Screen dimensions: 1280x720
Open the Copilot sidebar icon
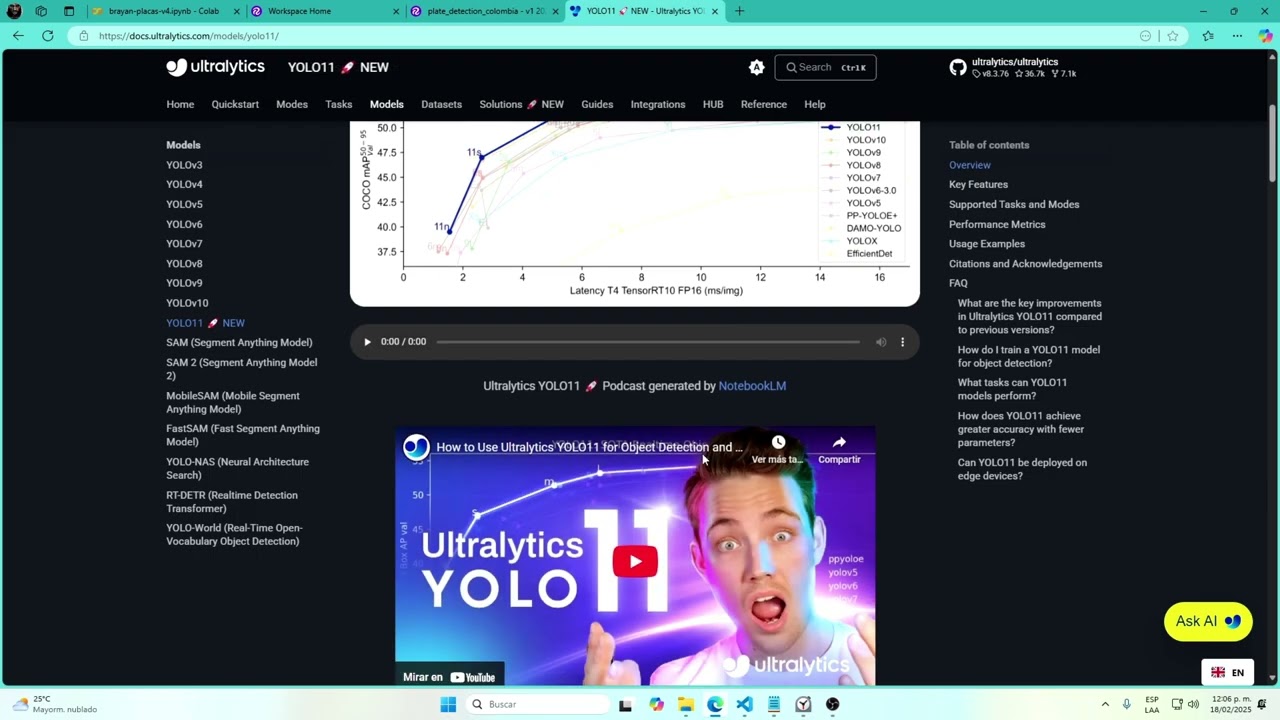(x=1265, y=36)
